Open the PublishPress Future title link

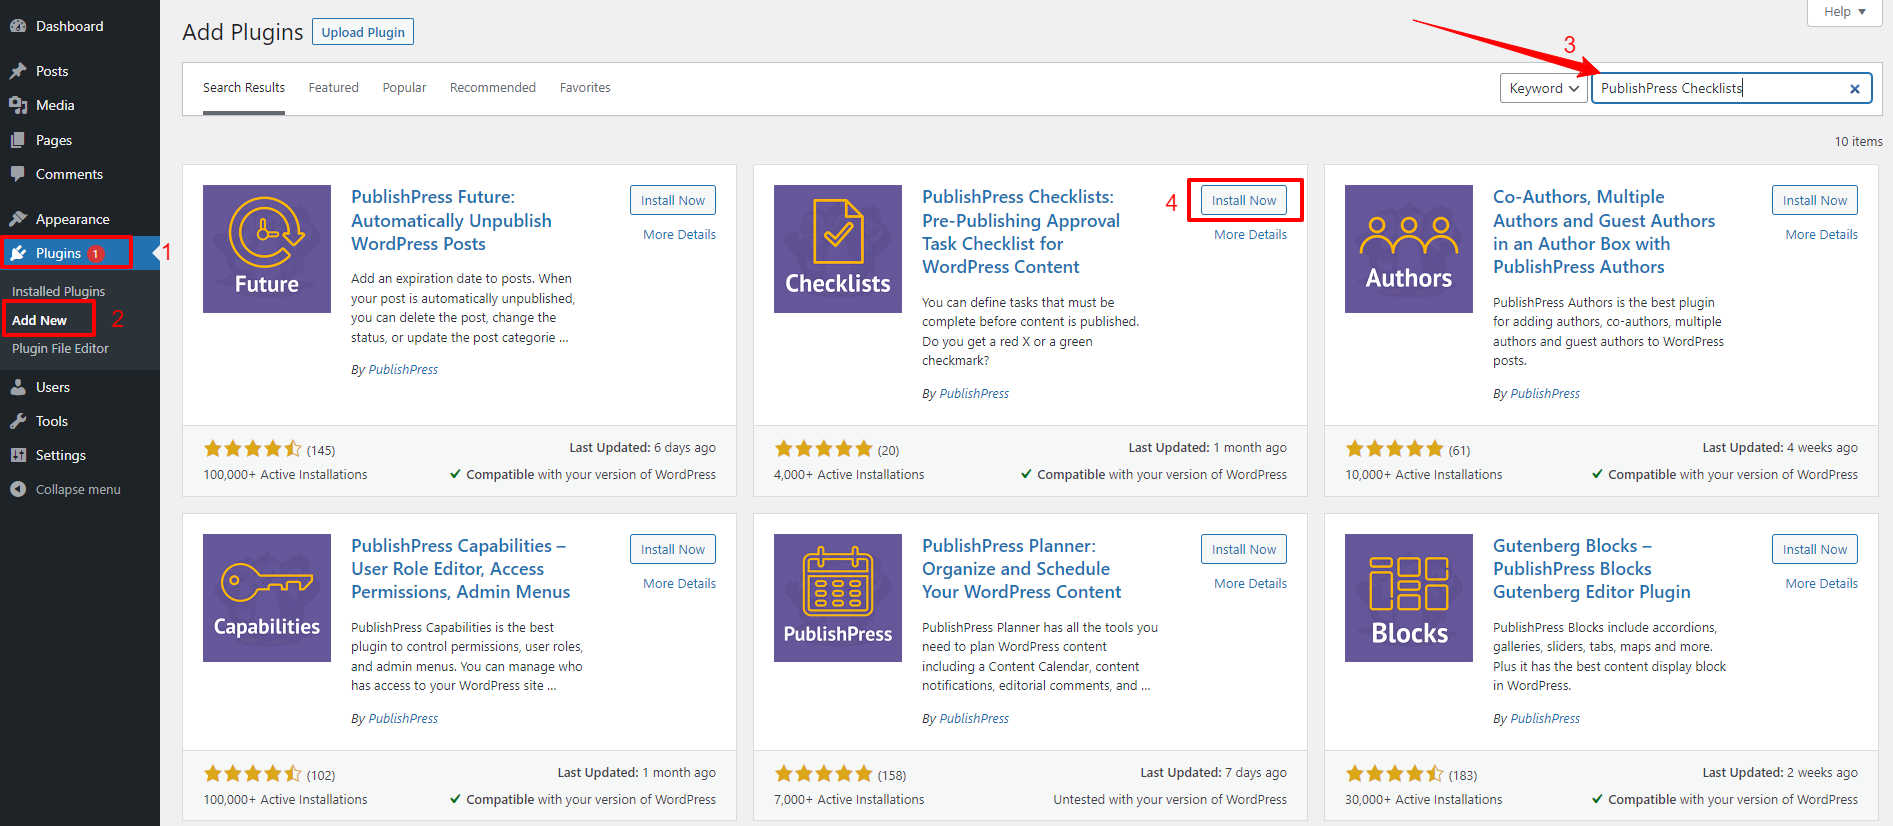point(451,221)
